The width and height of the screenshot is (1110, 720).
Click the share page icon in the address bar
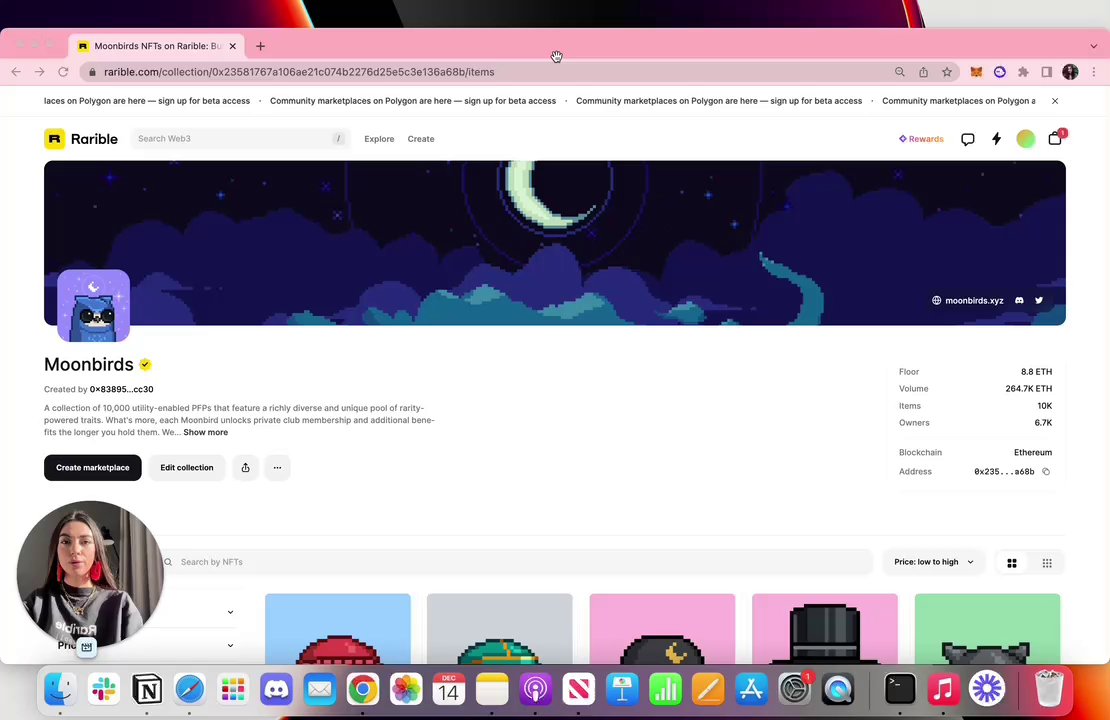point(923,72)
